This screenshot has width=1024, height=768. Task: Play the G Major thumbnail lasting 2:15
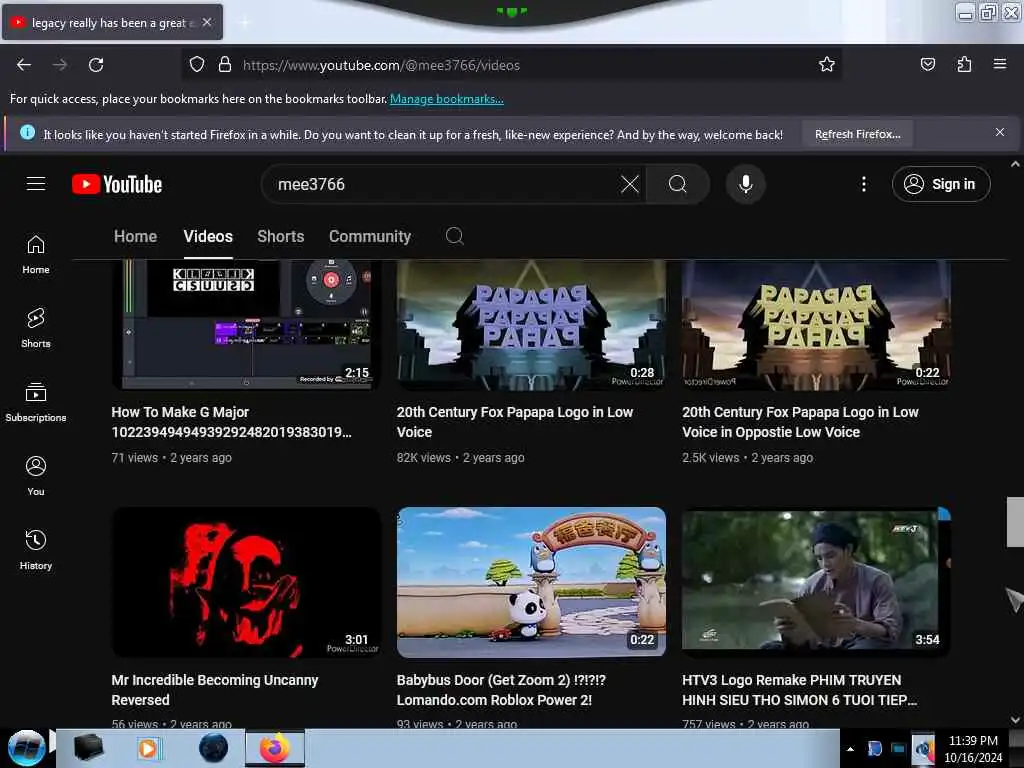coord(246,325)
